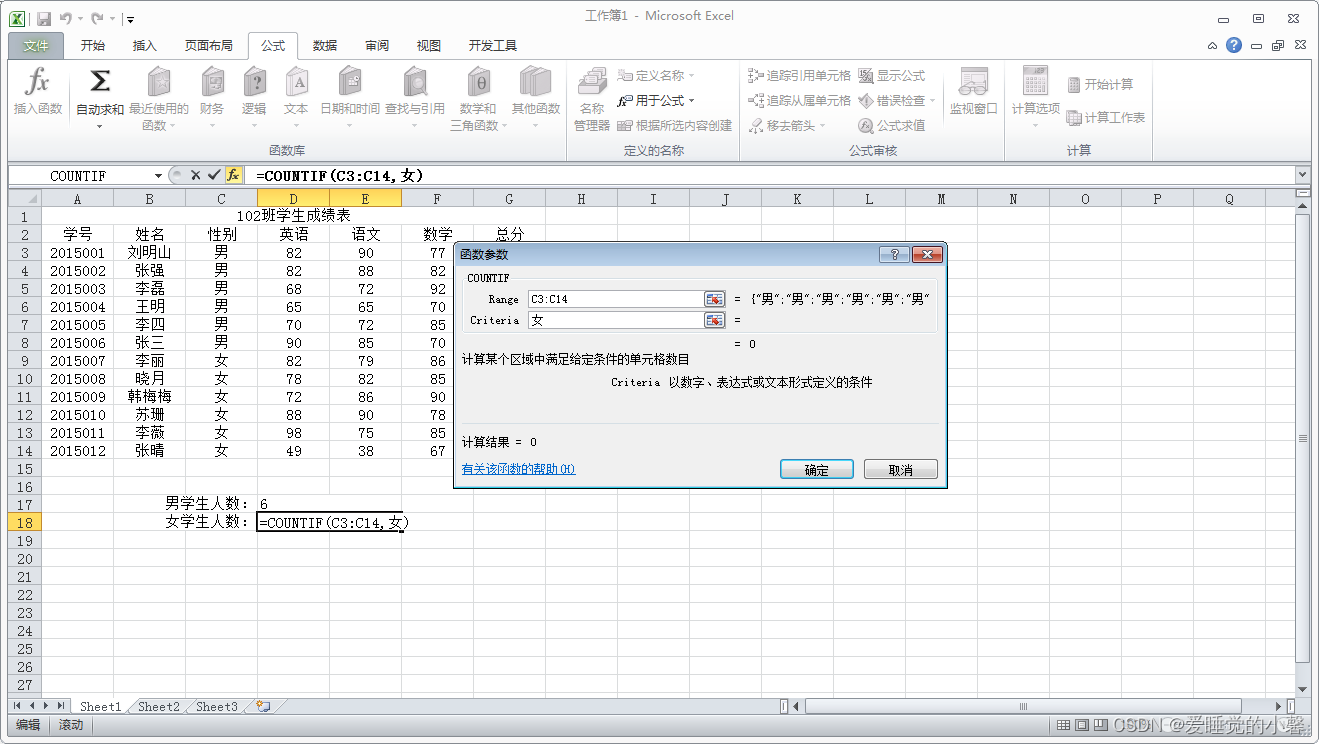Open Math & Trig (数学和三角函数) functions

coord(478,98)
